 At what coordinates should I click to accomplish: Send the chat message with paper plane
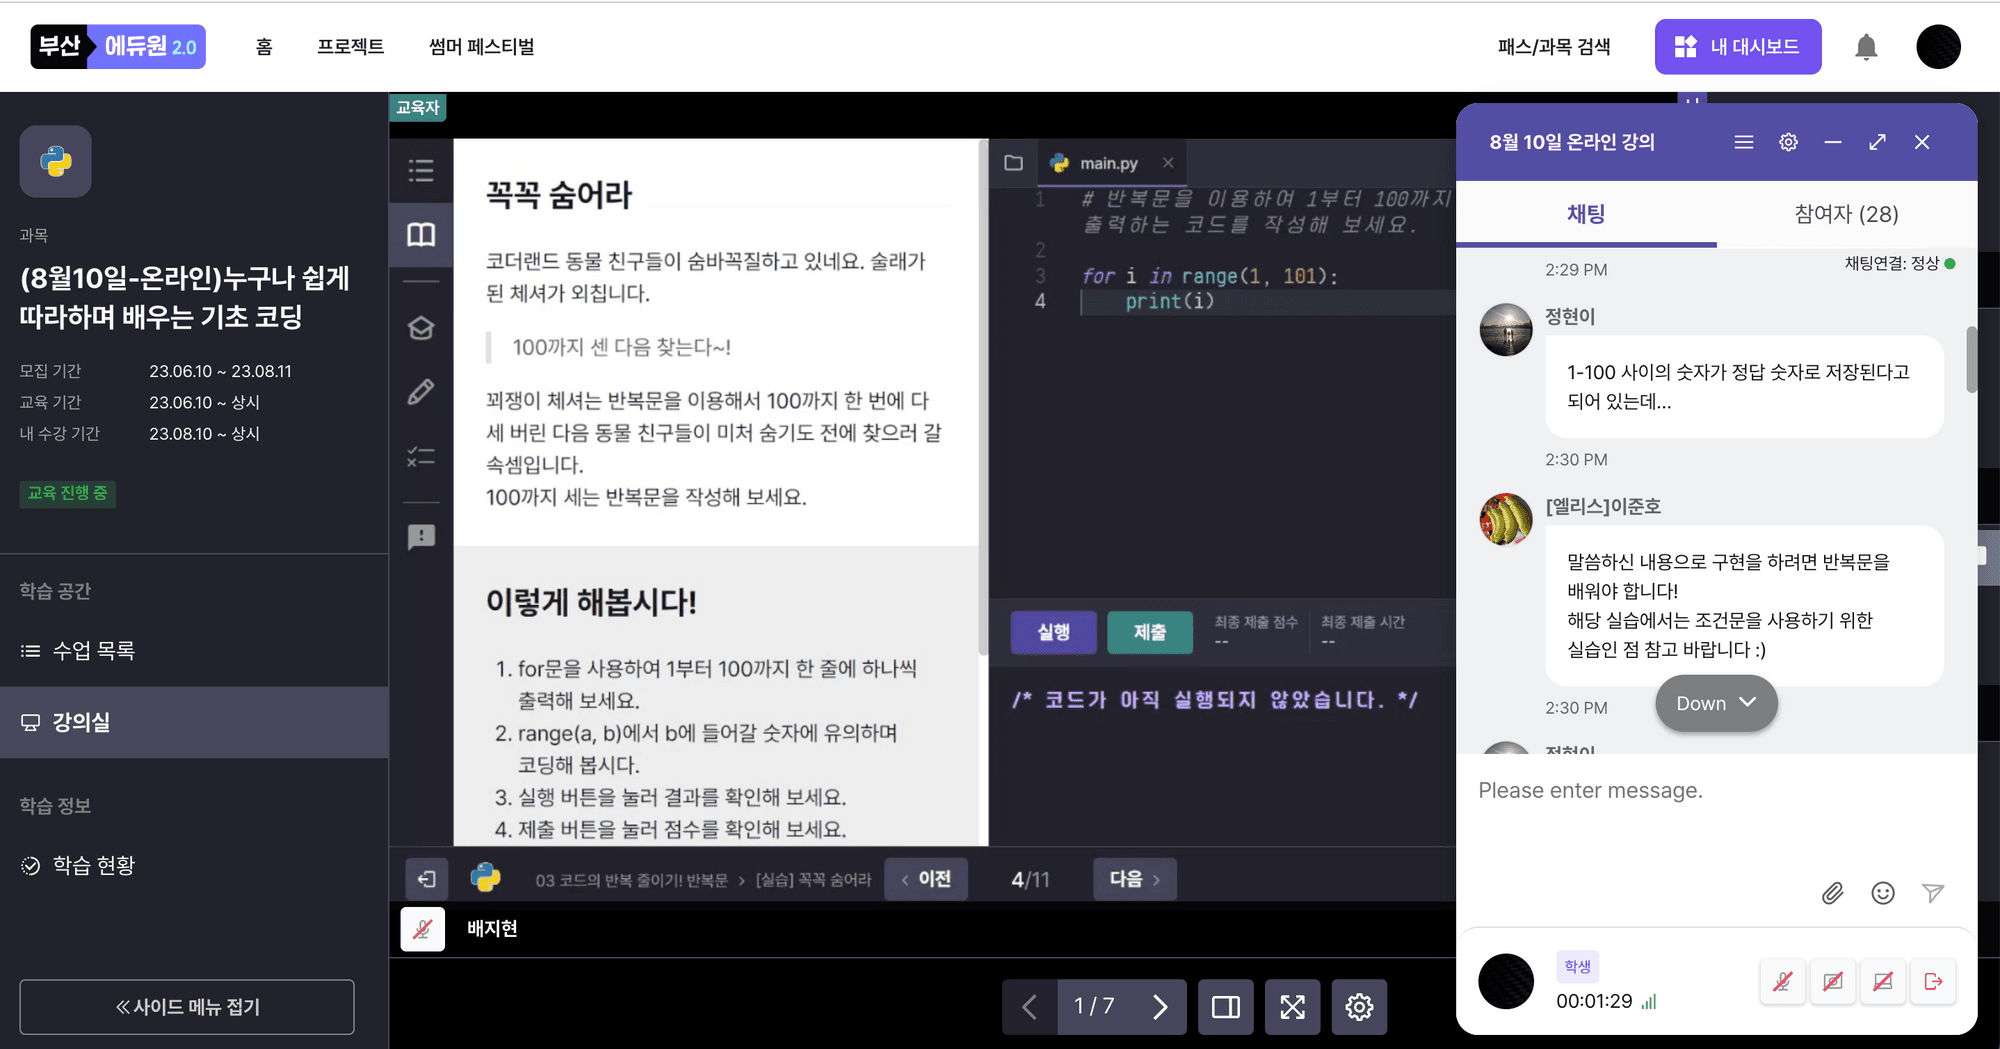(1933, 893)
